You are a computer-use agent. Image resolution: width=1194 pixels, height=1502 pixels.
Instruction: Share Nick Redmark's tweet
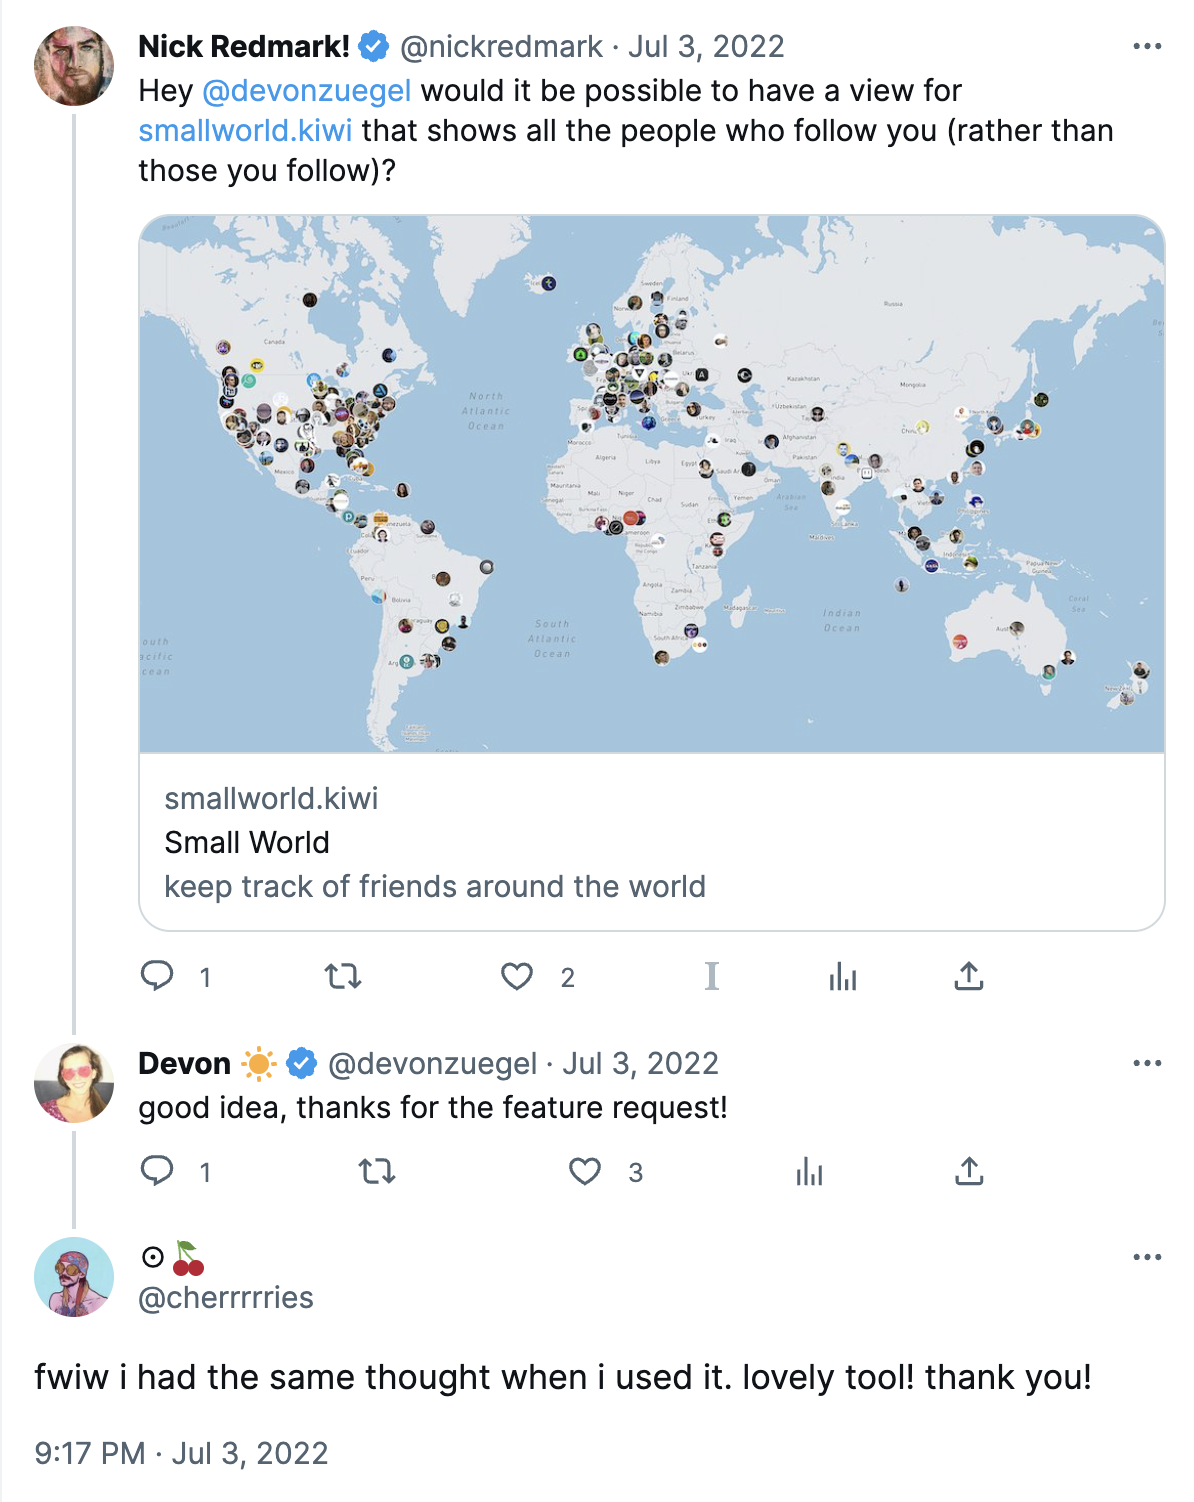coord(968,977)
